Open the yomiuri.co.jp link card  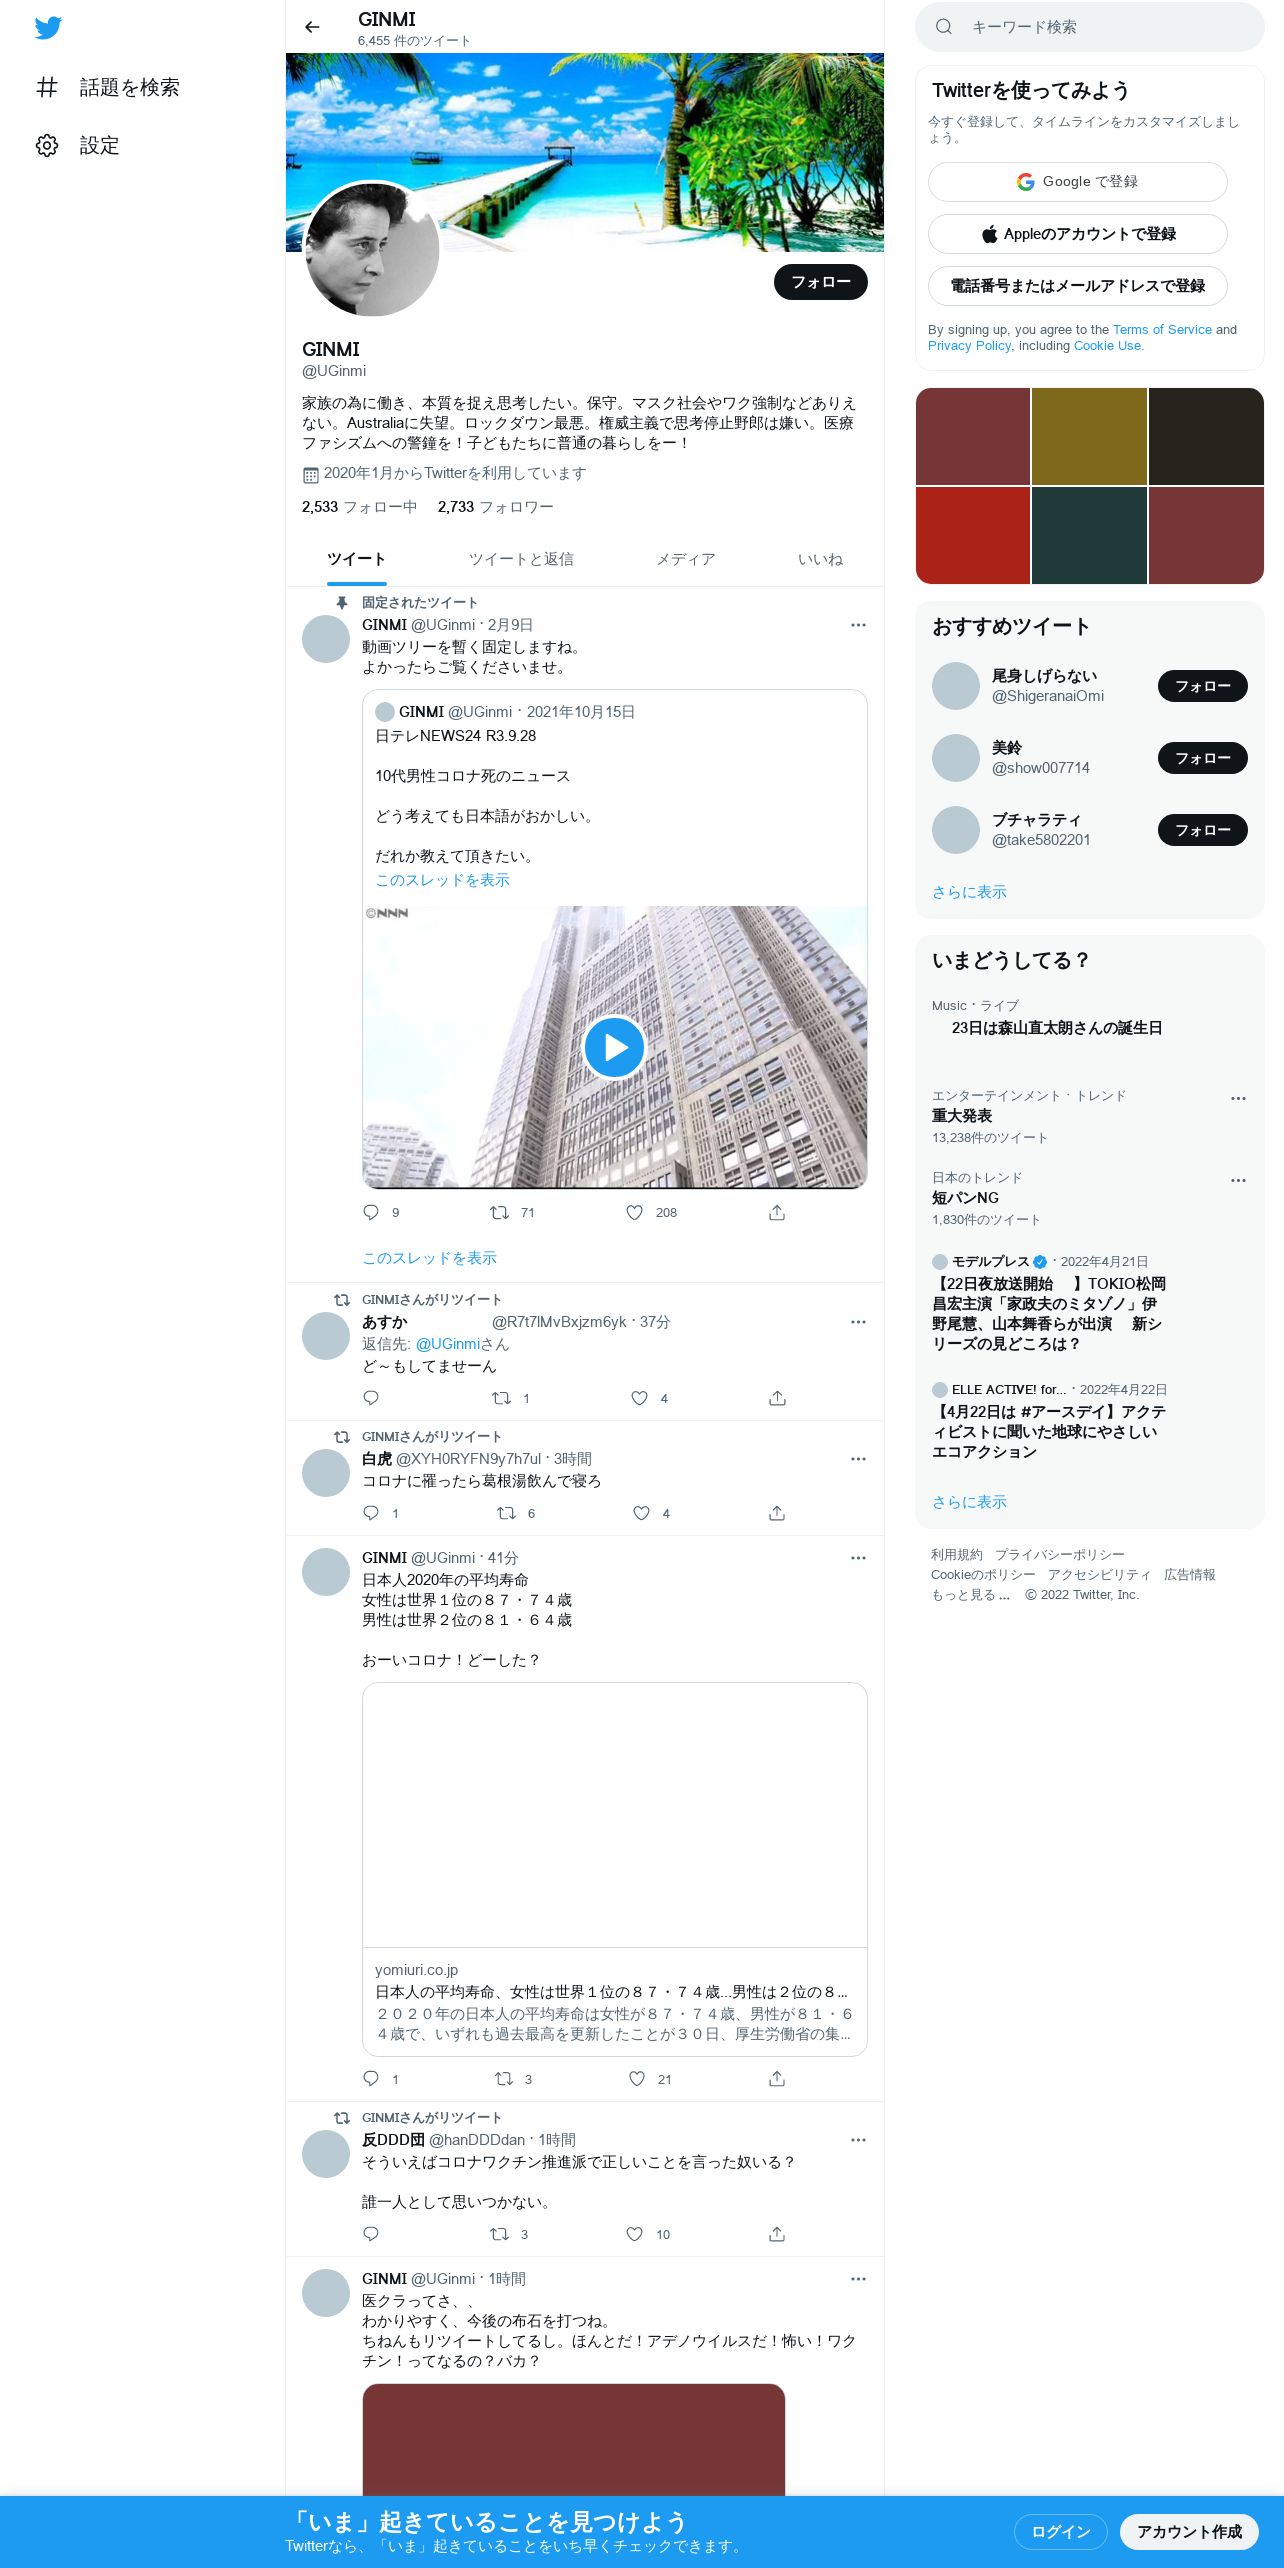pyautogui.click(x=615, y=1869)
